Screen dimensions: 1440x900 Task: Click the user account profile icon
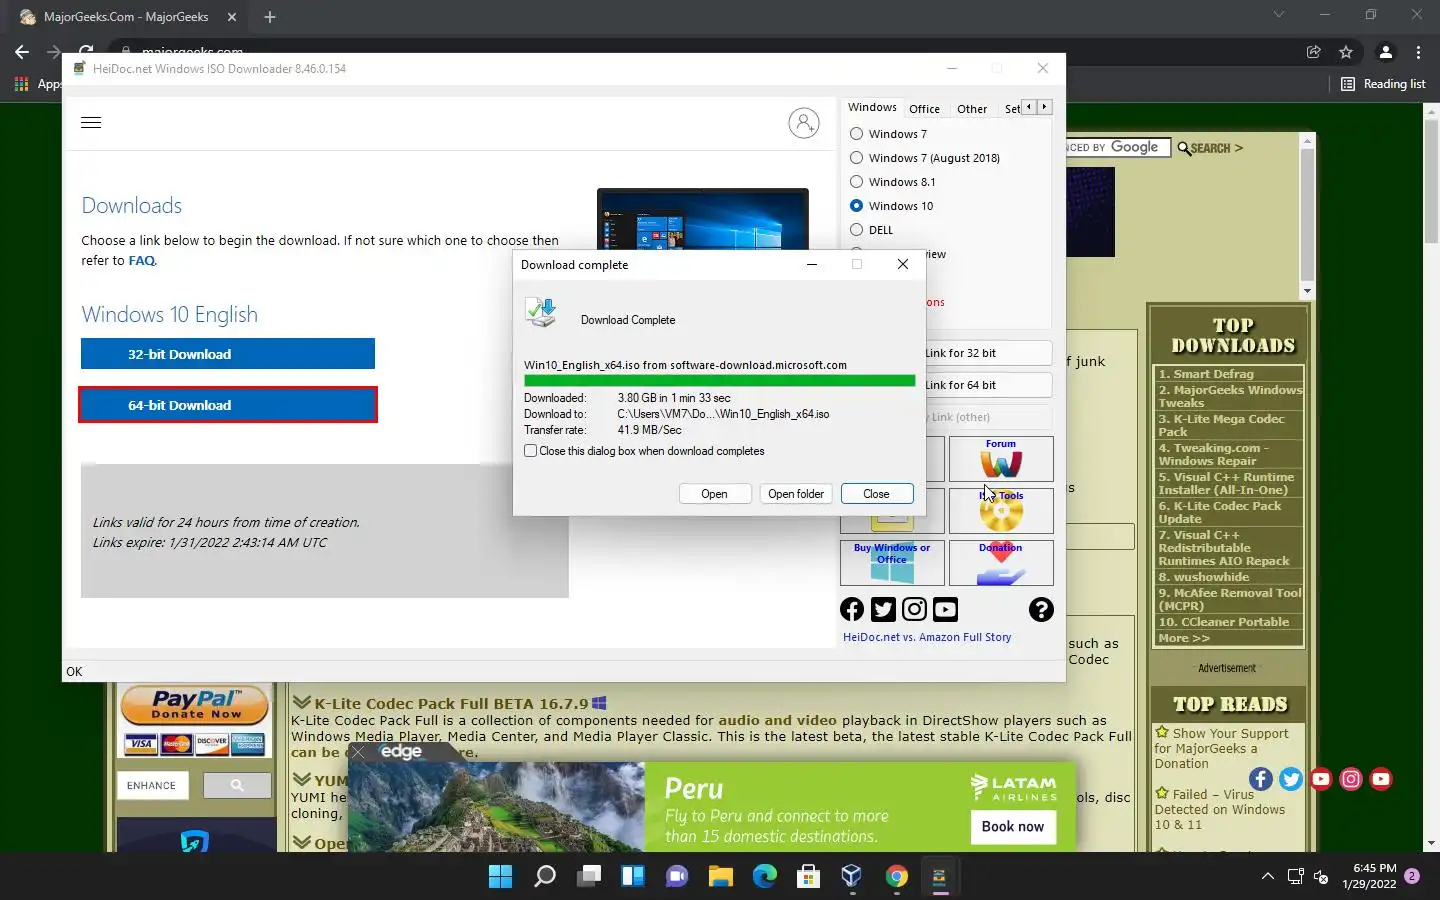(x=804, y=123)
